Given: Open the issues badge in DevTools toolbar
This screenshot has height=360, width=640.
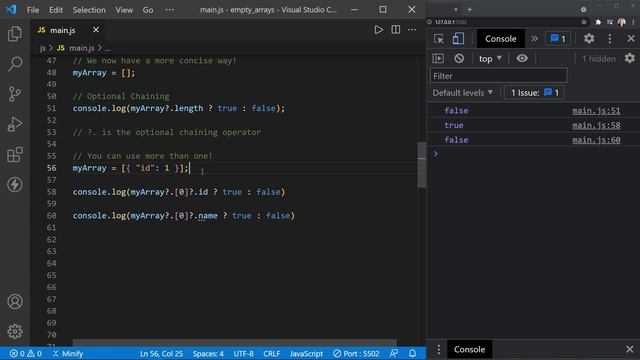Looking at the screenshot, I should pyautogui.click(x=558, y=39).
